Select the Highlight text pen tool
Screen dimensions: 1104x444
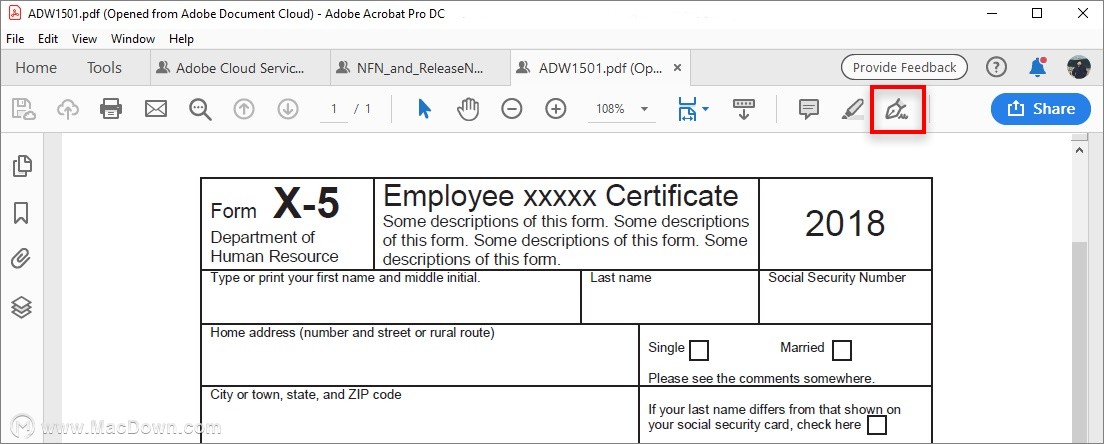(x=853, y=109)
